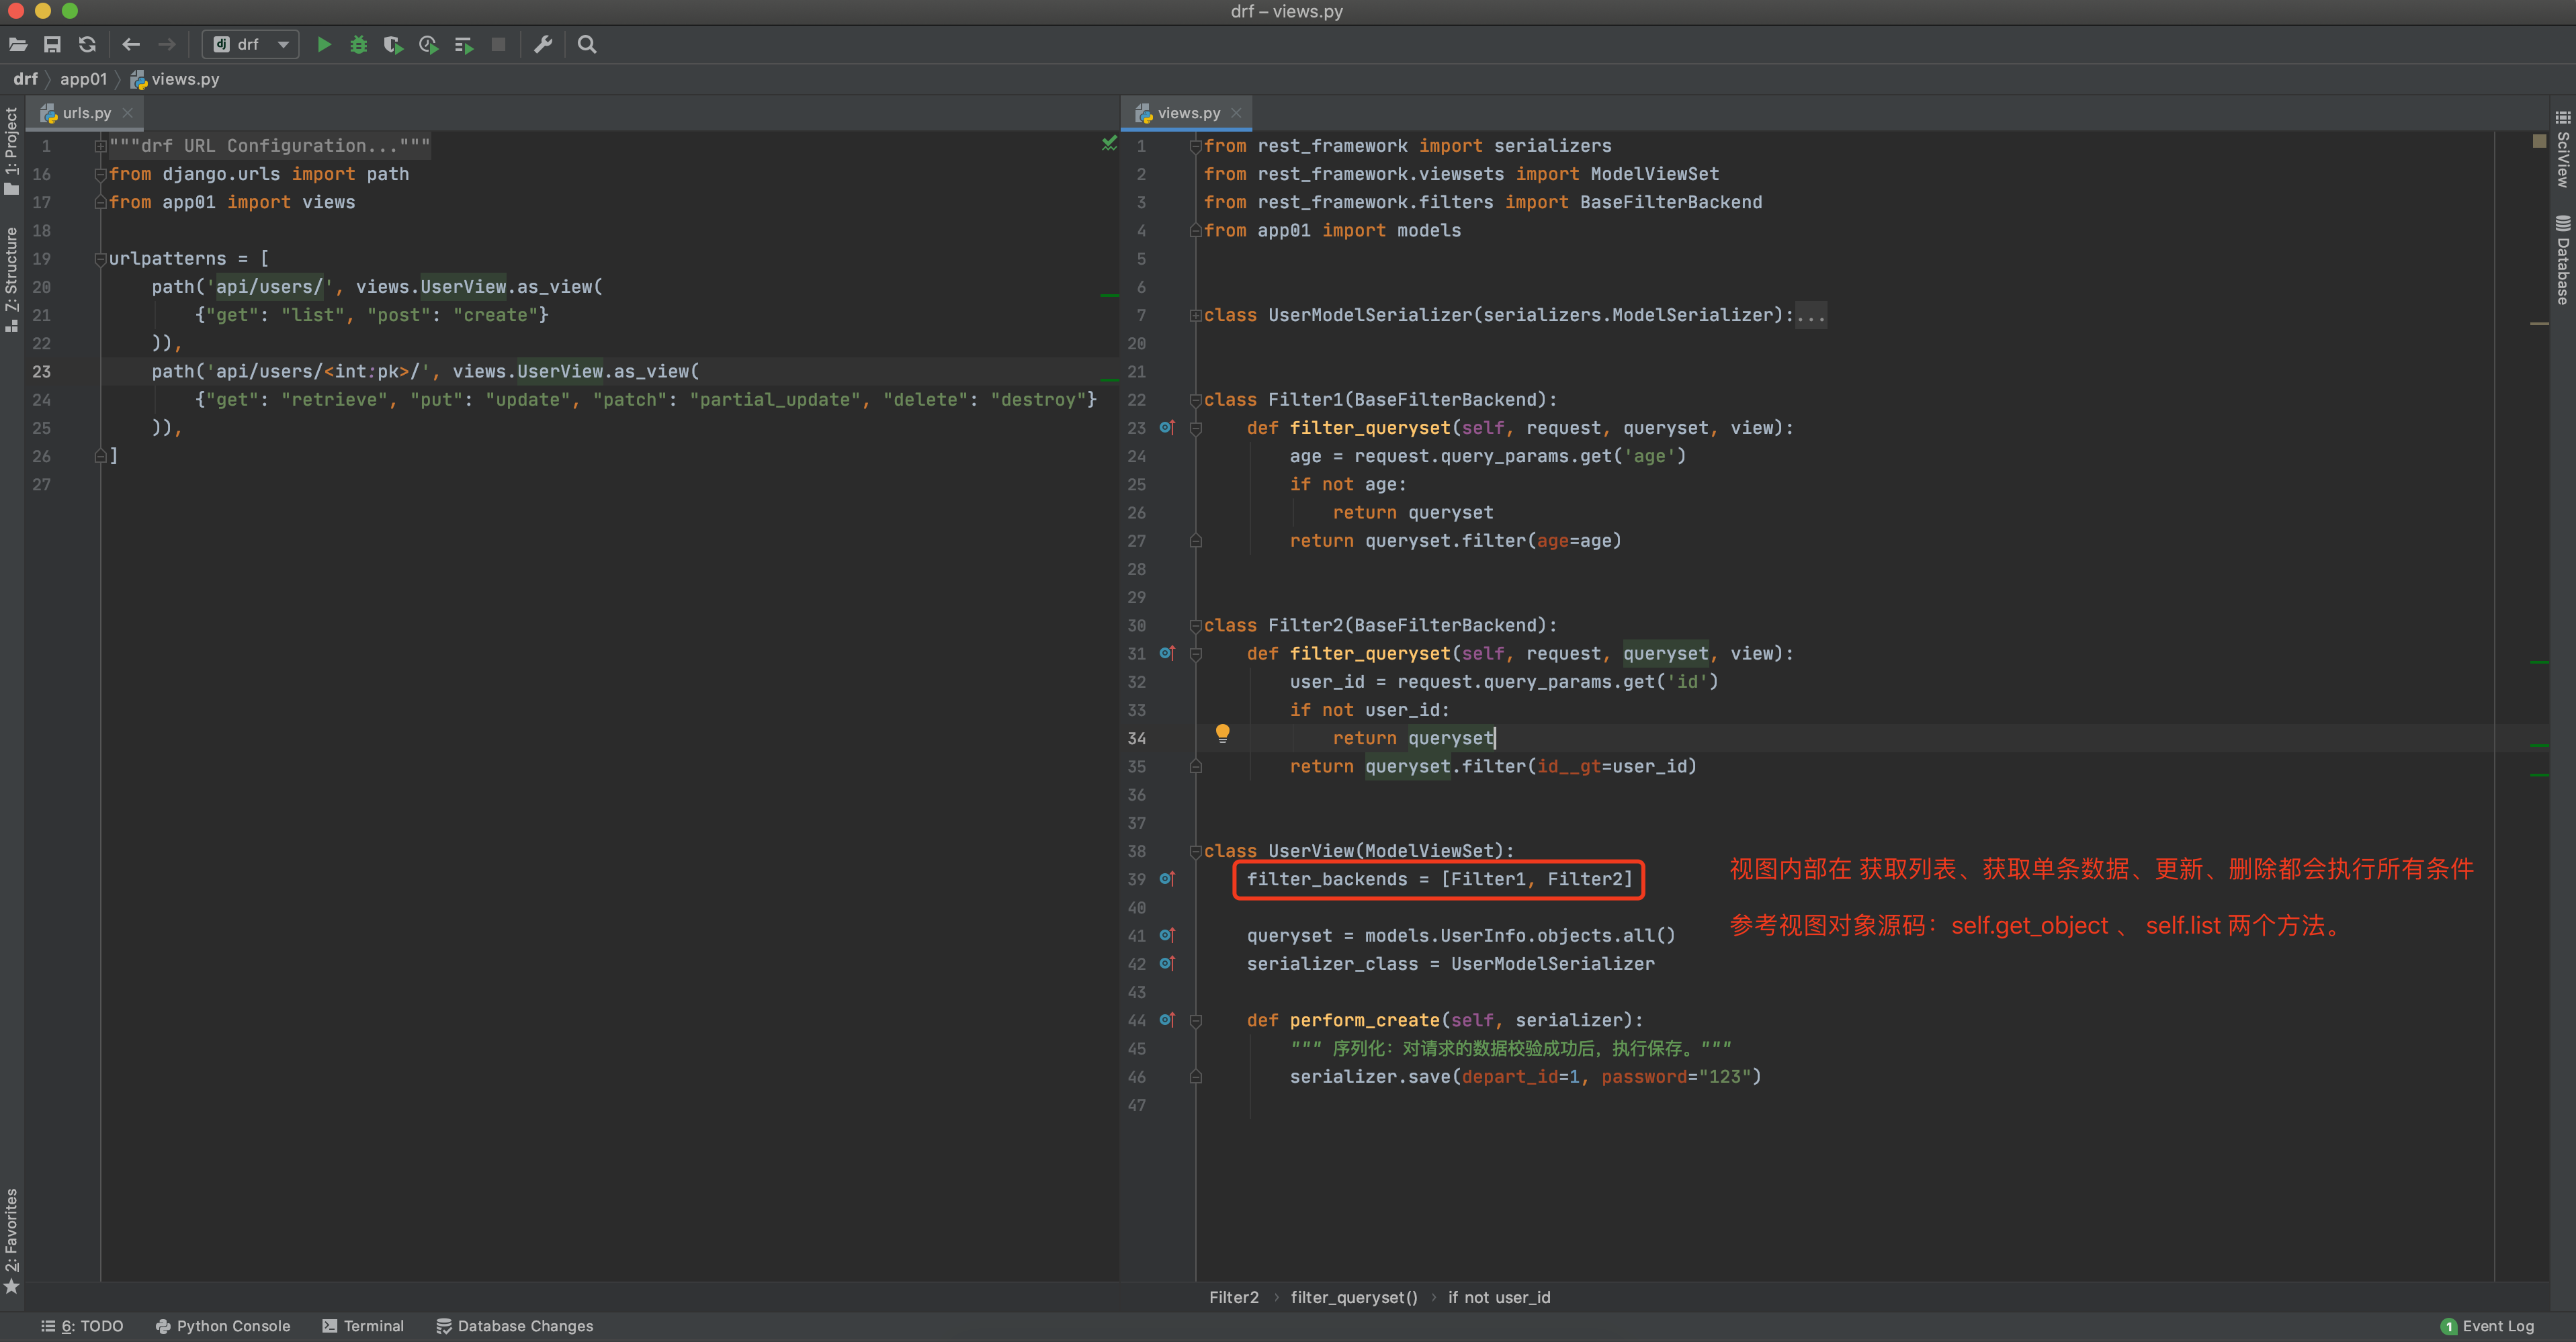Click the override gutter icon beside filter_queryset

click(1167, 428)
